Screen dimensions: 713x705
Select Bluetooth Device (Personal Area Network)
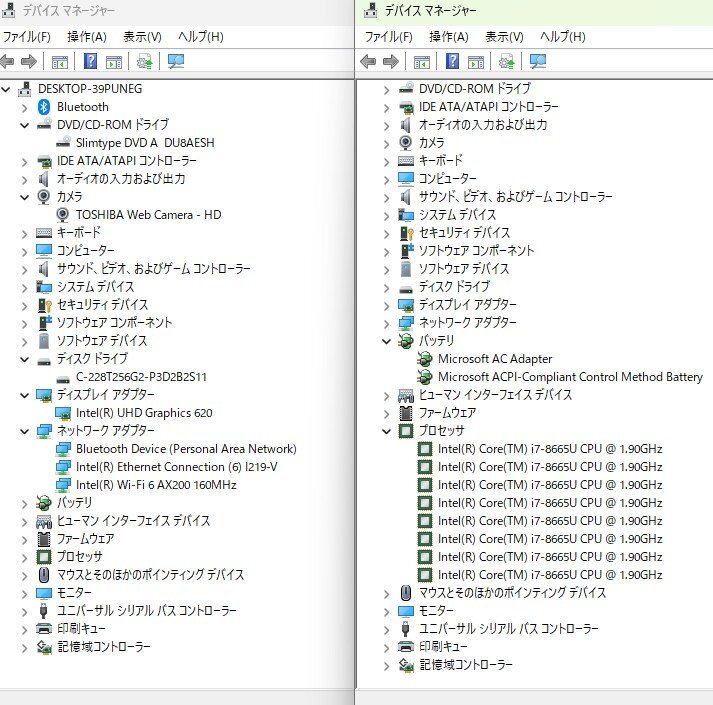(186, 449)
